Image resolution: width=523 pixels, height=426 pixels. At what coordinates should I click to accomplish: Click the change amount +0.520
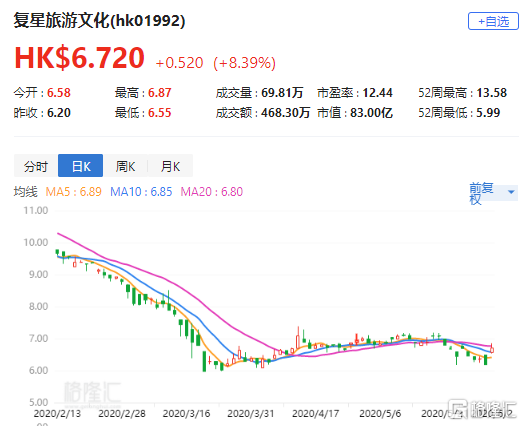click(x=179, y=63)
